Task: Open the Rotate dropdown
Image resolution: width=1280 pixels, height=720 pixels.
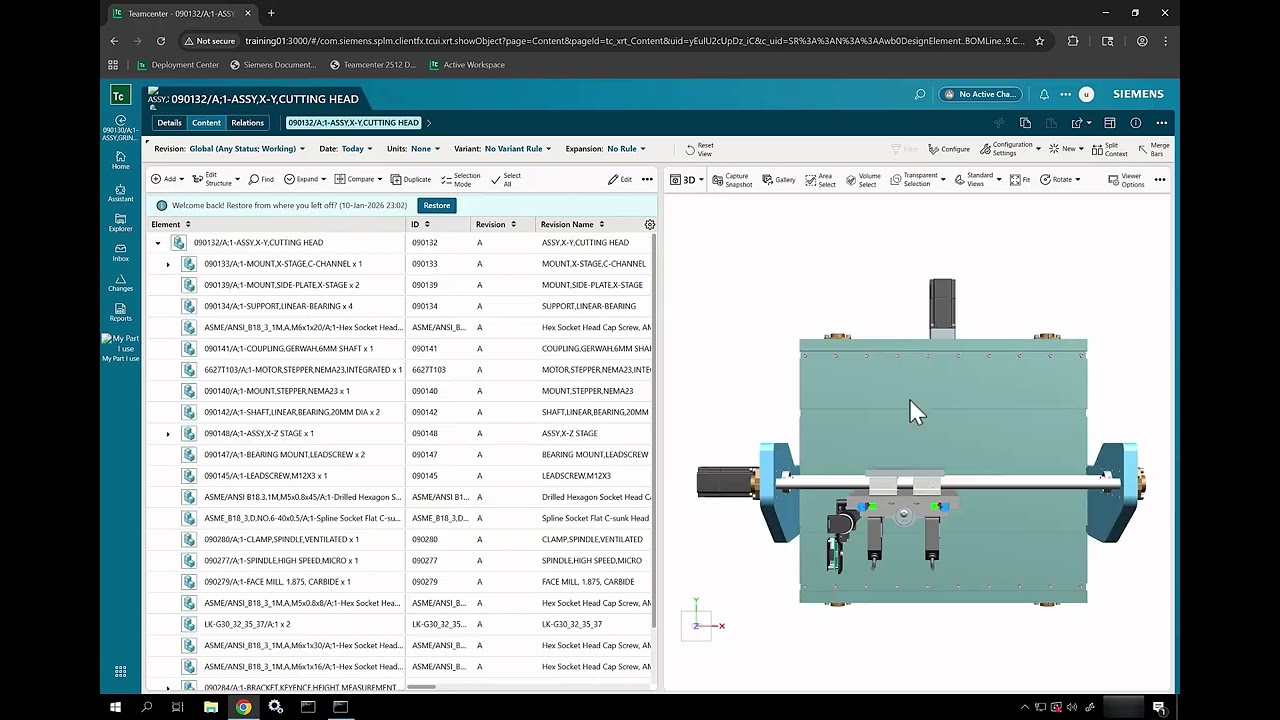Action: 1060,180
